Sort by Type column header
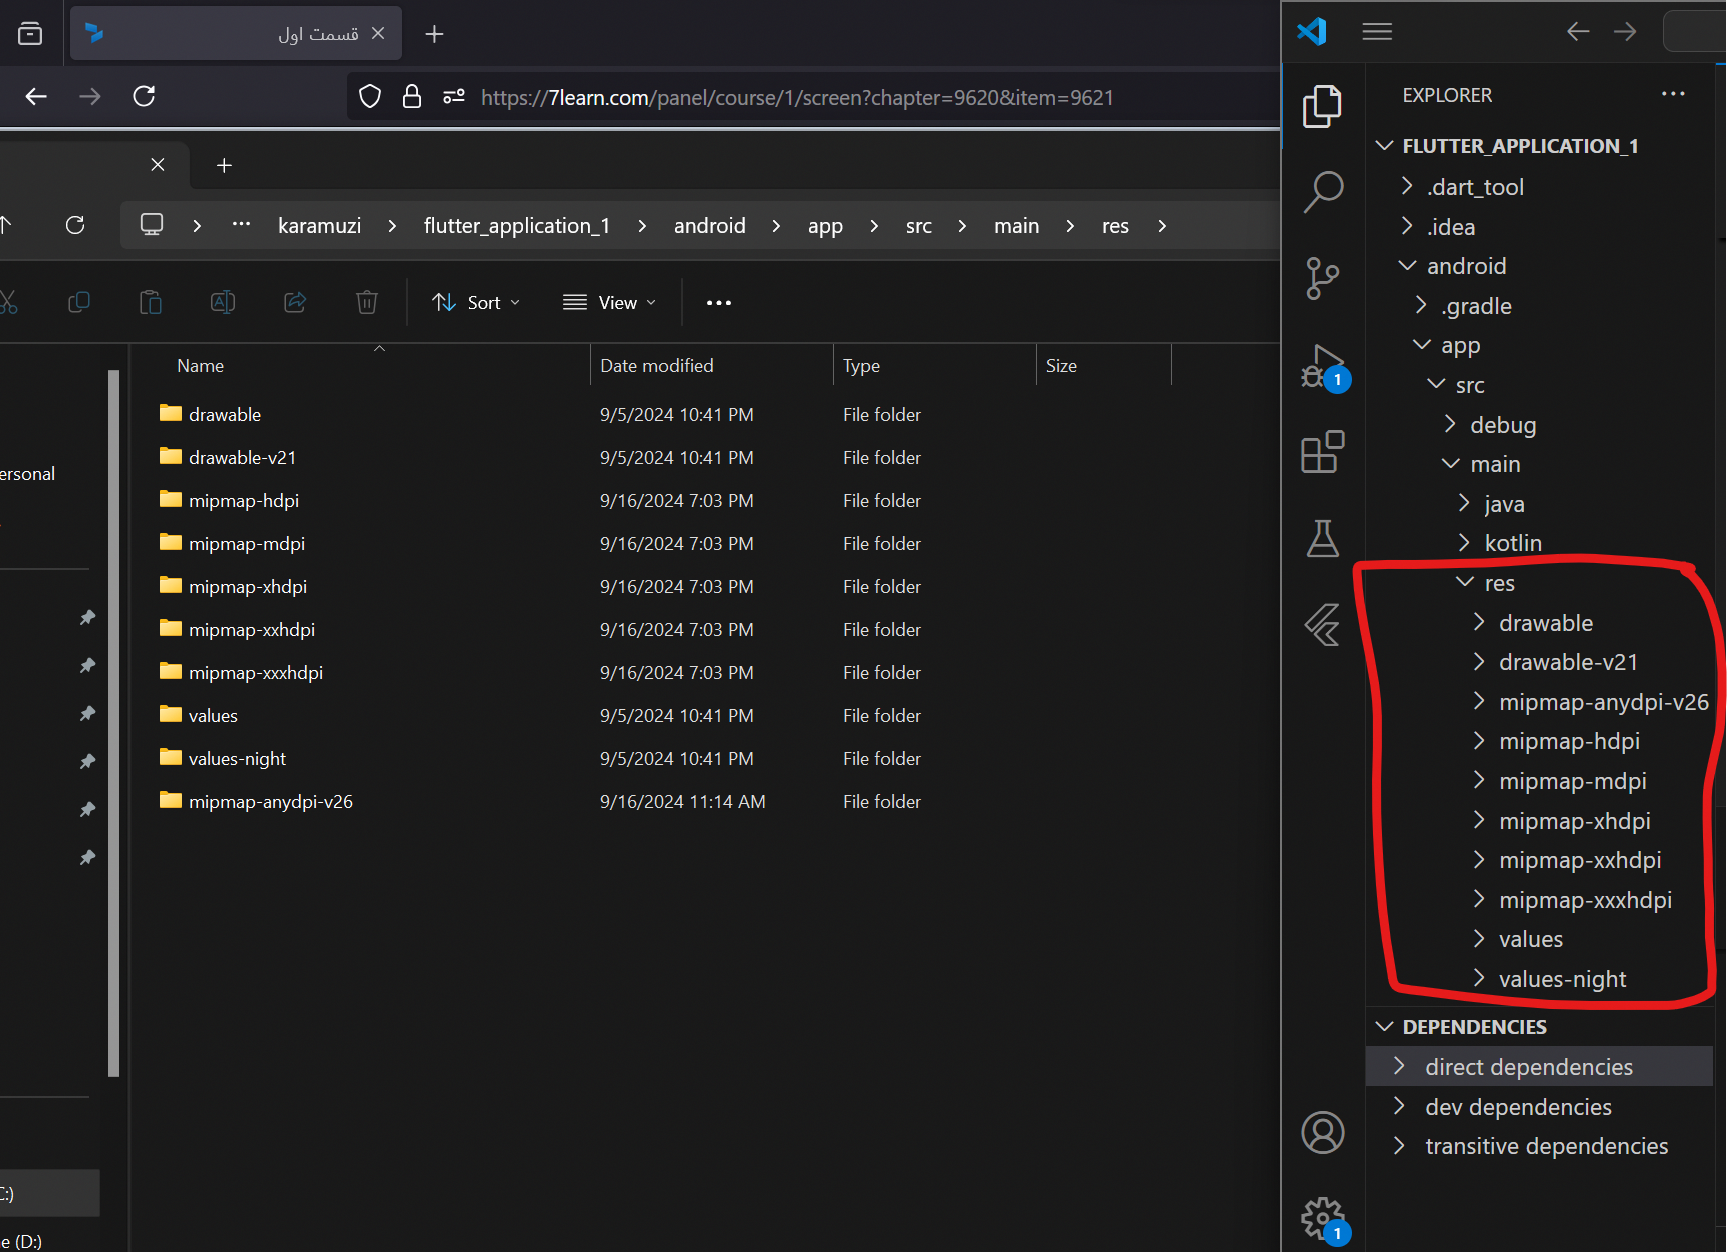1728x1252 pixels. point(861,366)
